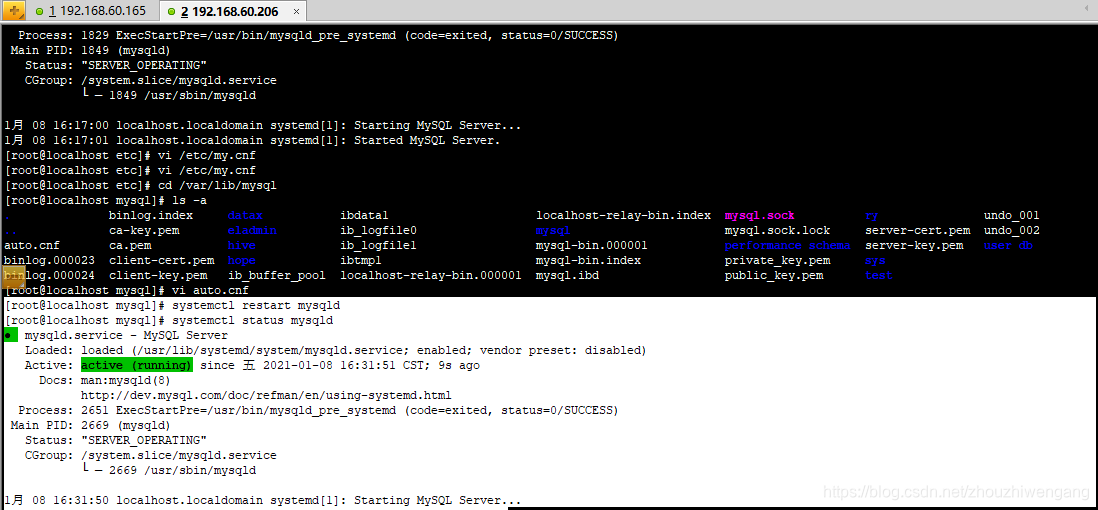Click the blue 'datax' directory name
The height and width of the screenshot is (510, 1098).
pos(245,215)
